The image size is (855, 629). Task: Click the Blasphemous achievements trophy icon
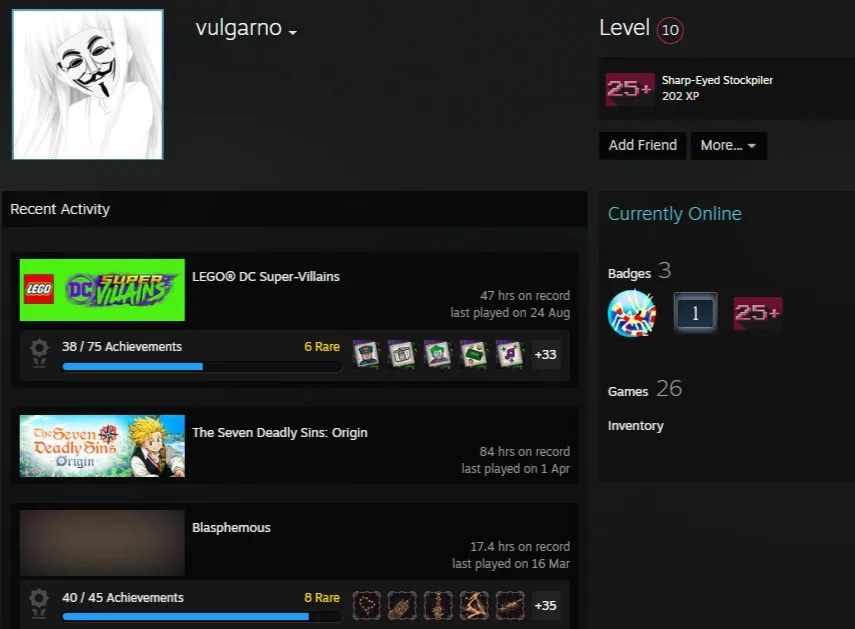[x=39, y=603]
